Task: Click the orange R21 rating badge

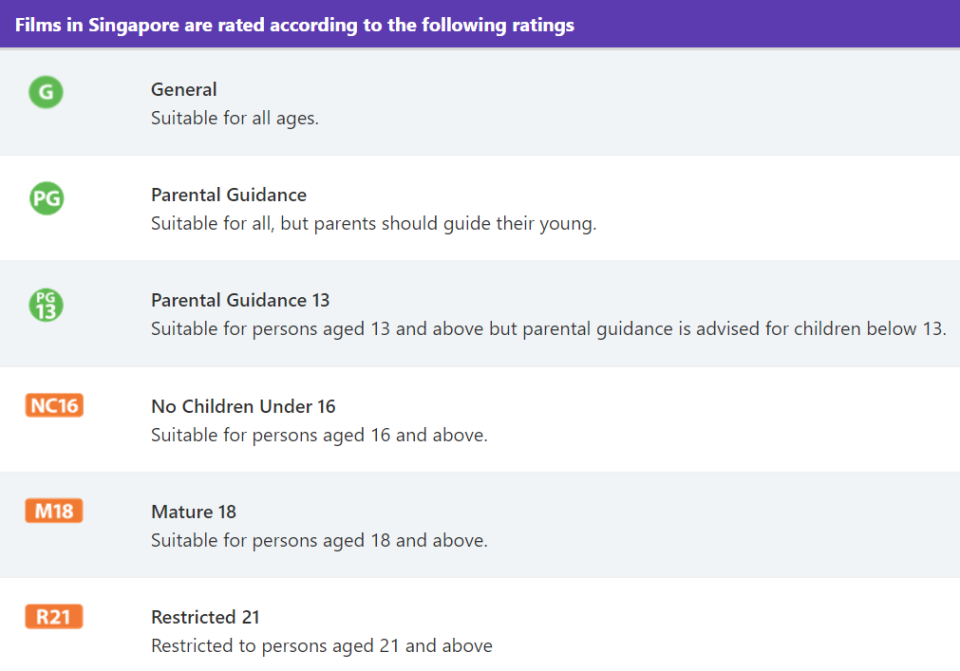Action: point(54,617)
